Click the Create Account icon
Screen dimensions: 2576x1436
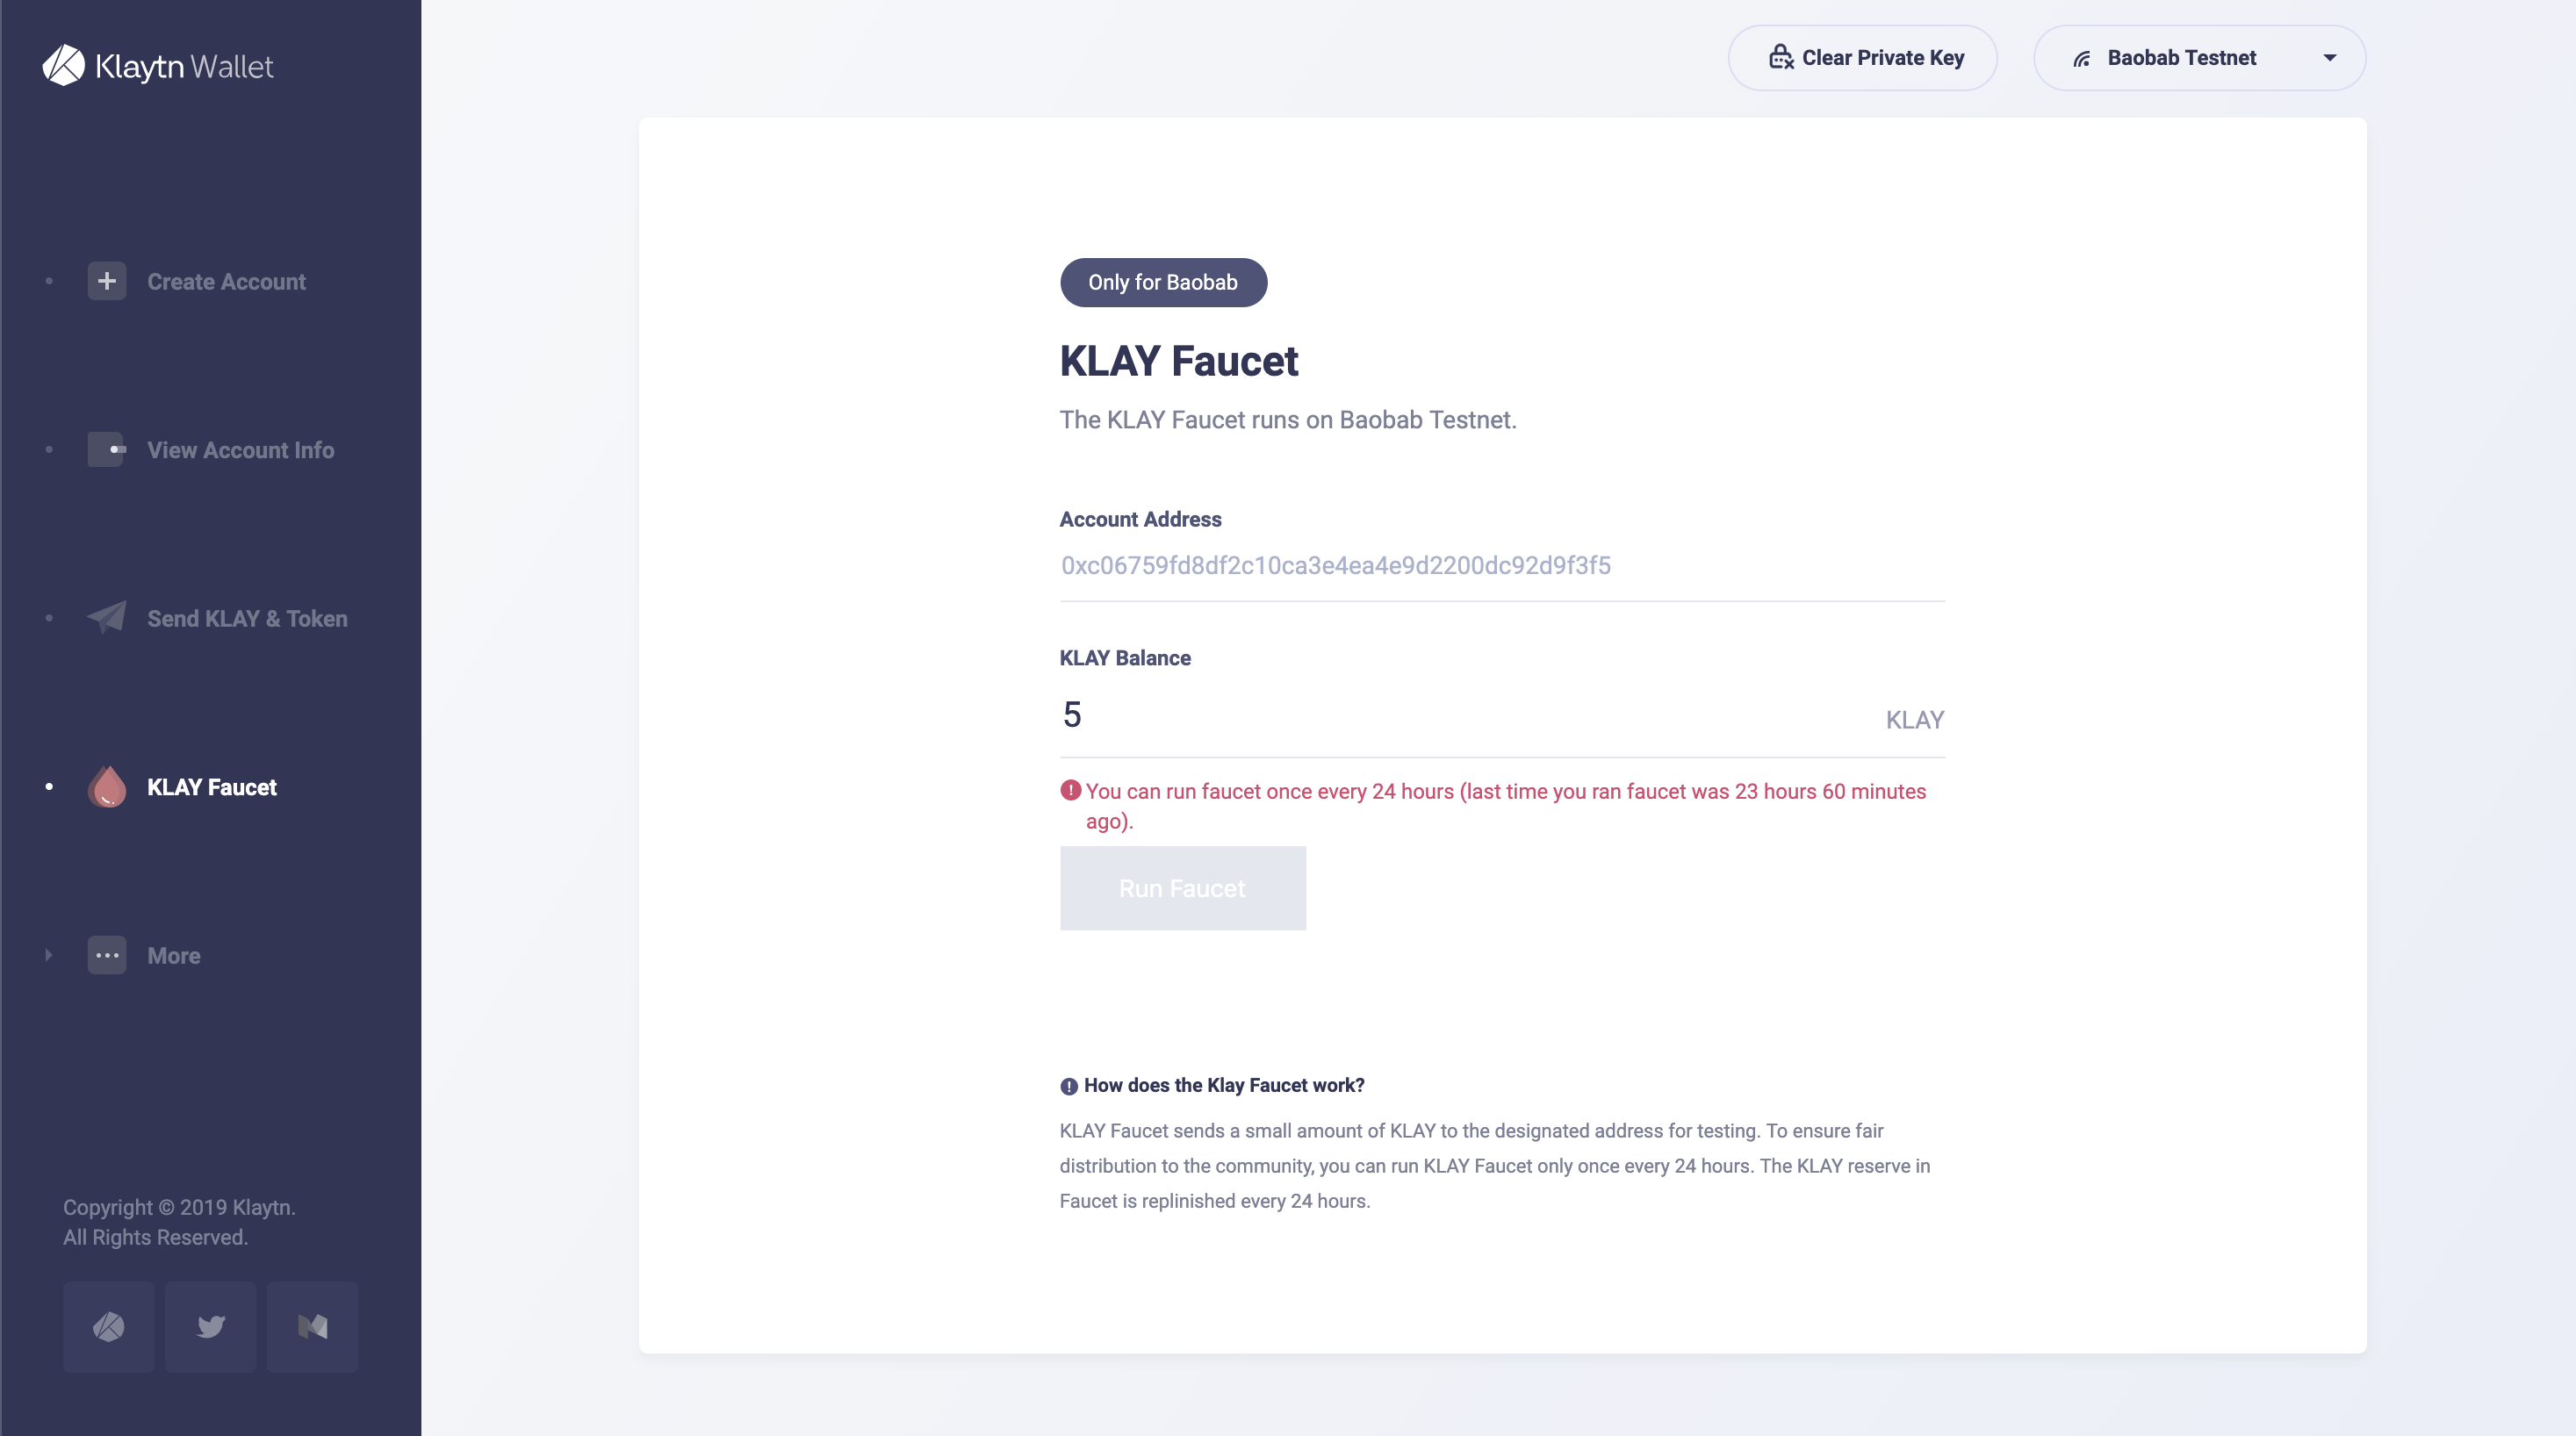tap(106, 279)
